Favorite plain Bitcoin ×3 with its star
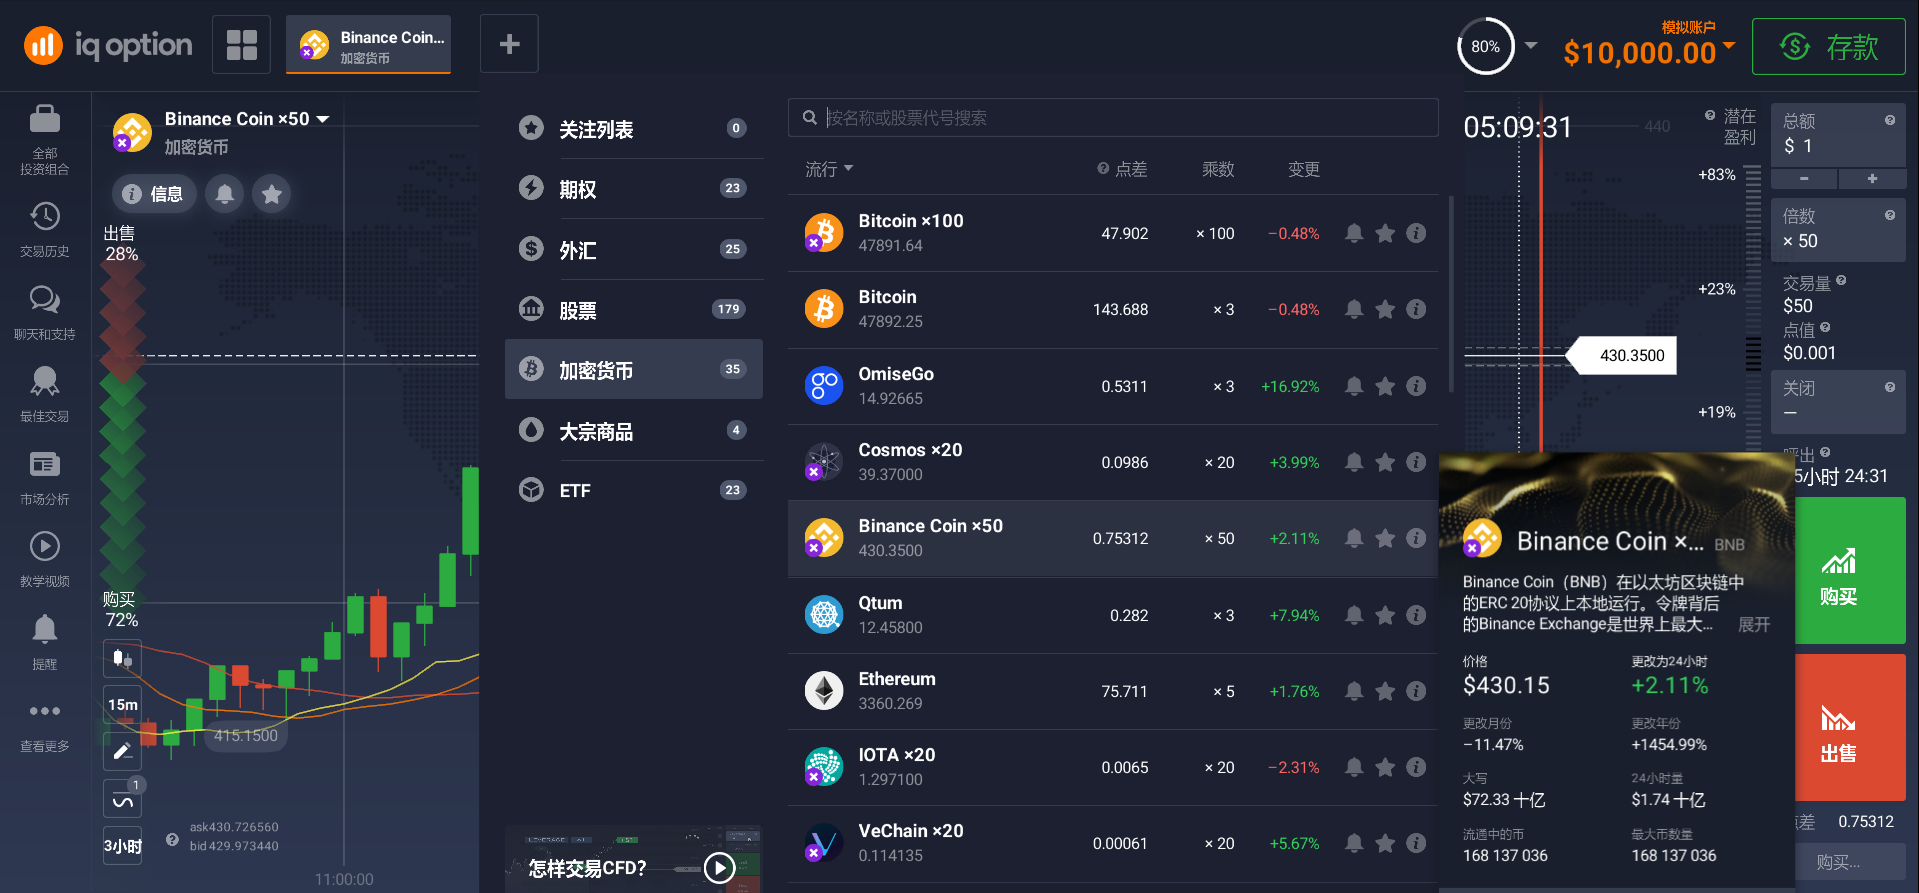1919x893 pixels. (1385, 309)
